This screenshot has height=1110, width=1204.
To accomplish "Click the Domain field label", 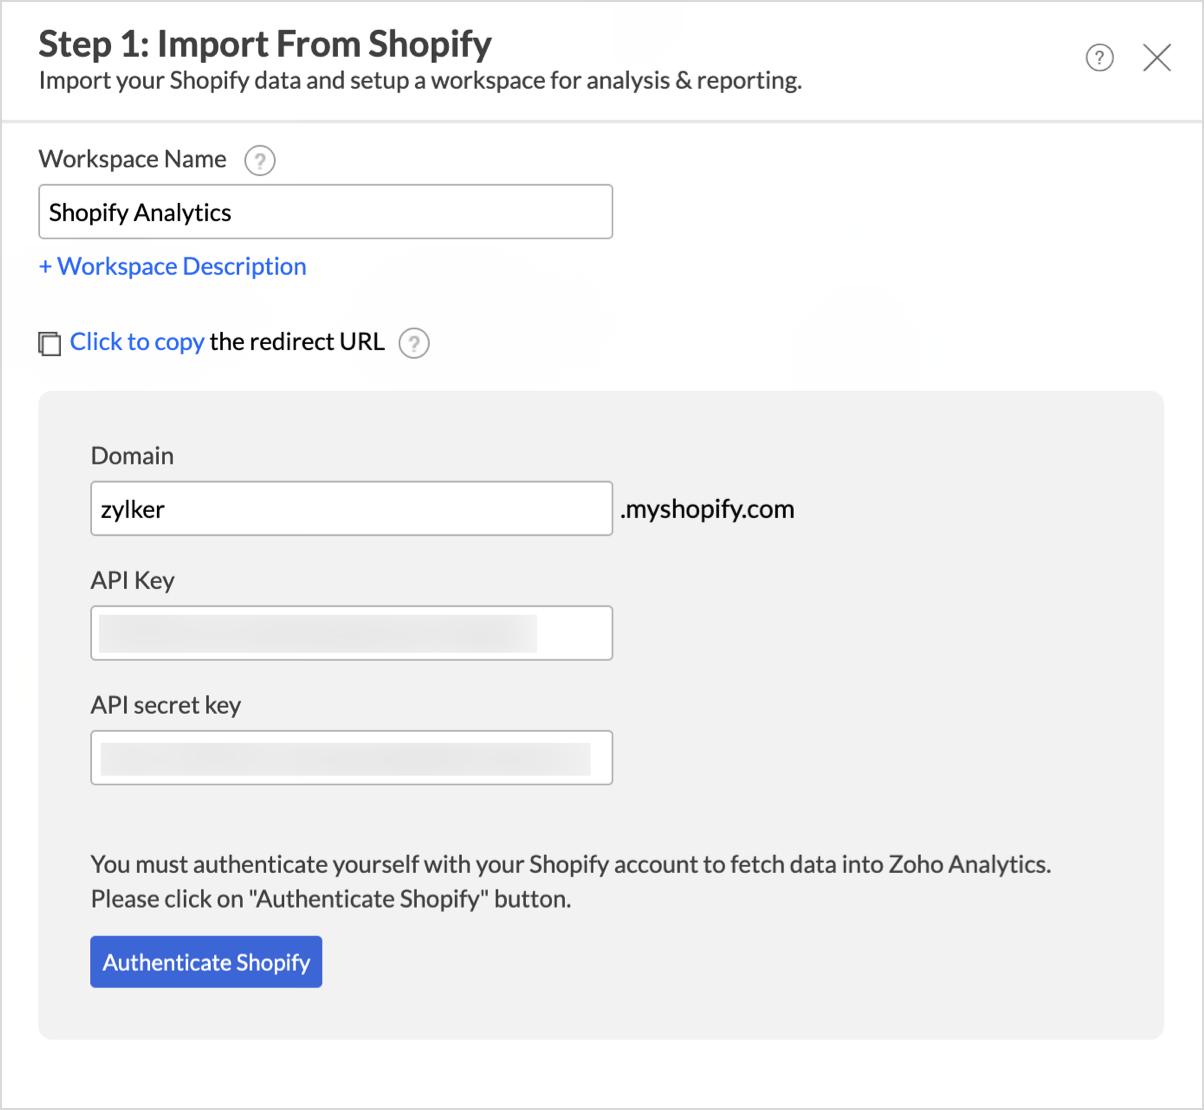I will (132, 456).
